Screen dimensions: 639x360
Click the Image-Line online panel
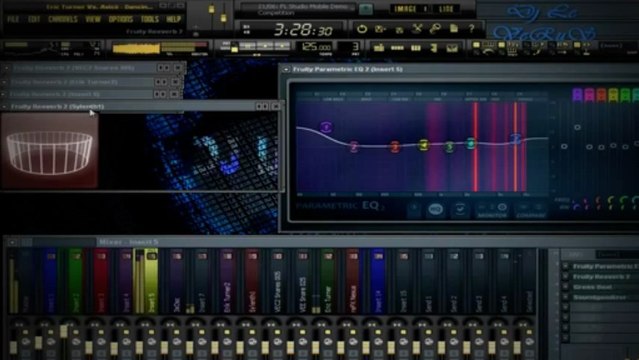click(x=424, y=9)
